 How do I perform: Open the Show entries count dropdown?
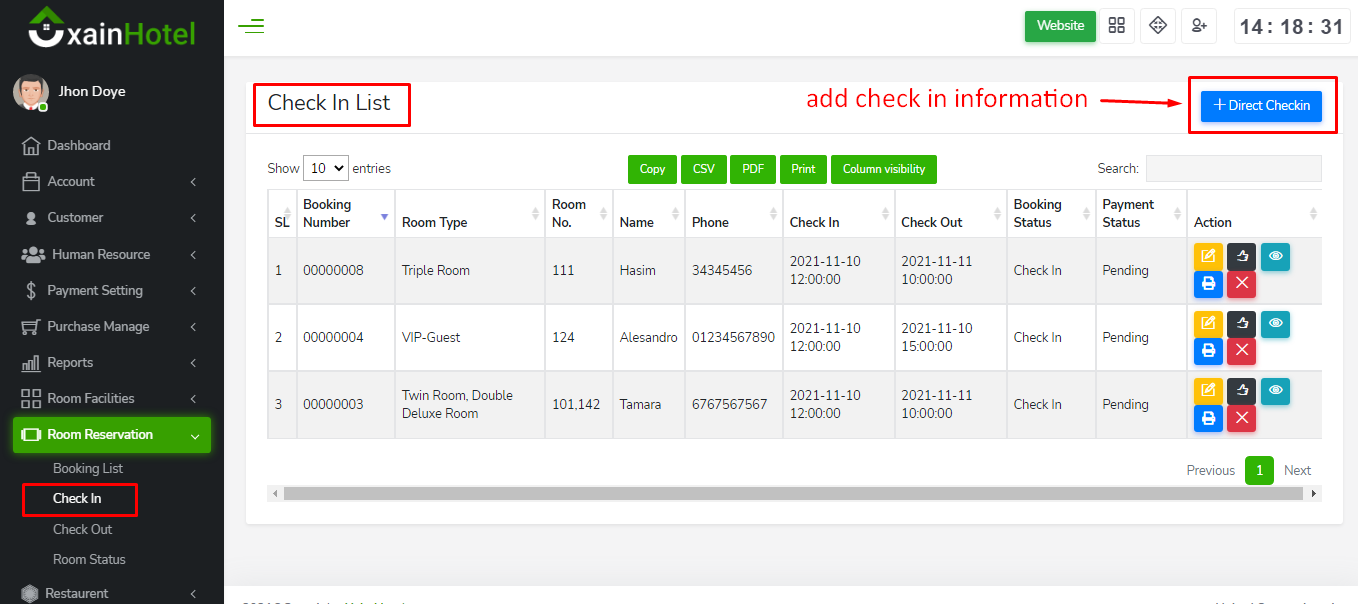(325, 168)
